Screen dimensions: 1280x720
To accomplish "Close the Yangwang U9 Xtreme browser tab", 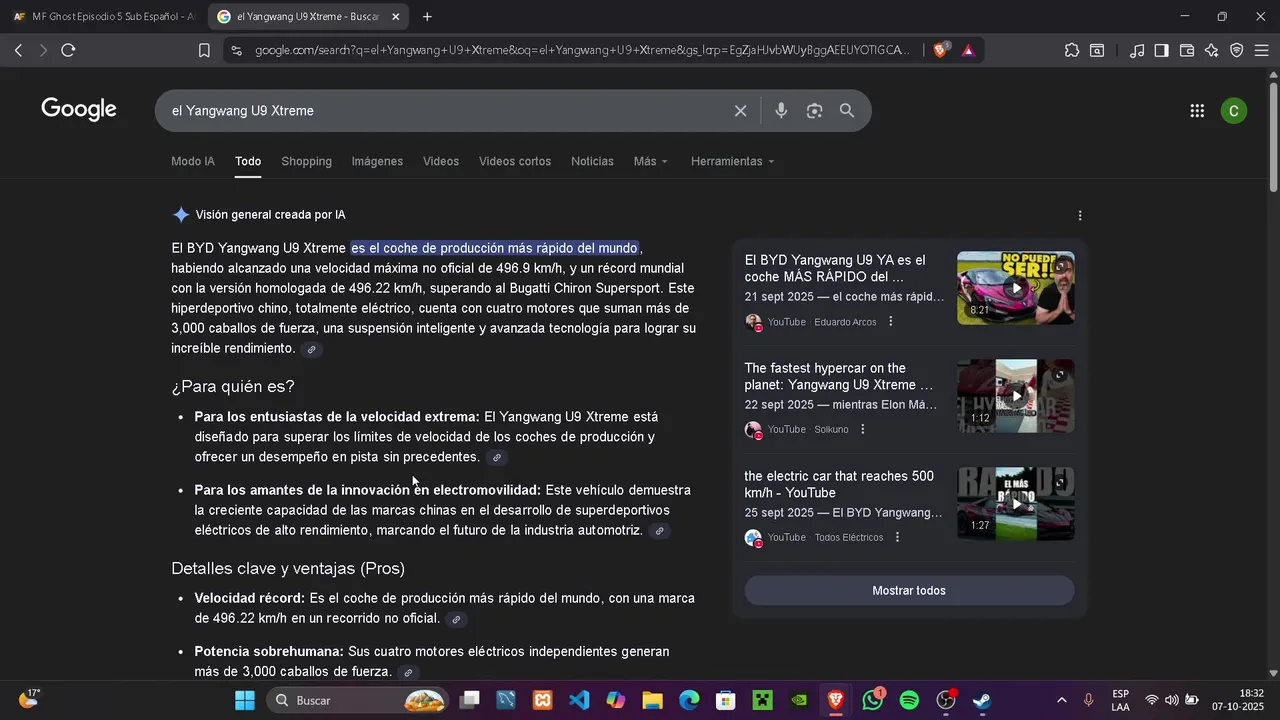I will (395, 17).
